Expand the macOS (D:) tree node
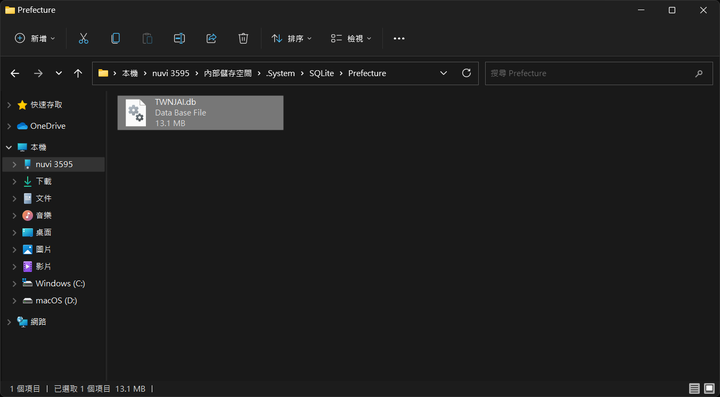This screenshot has width=720, height=397. pyautogui.click(x=15, y=301)
